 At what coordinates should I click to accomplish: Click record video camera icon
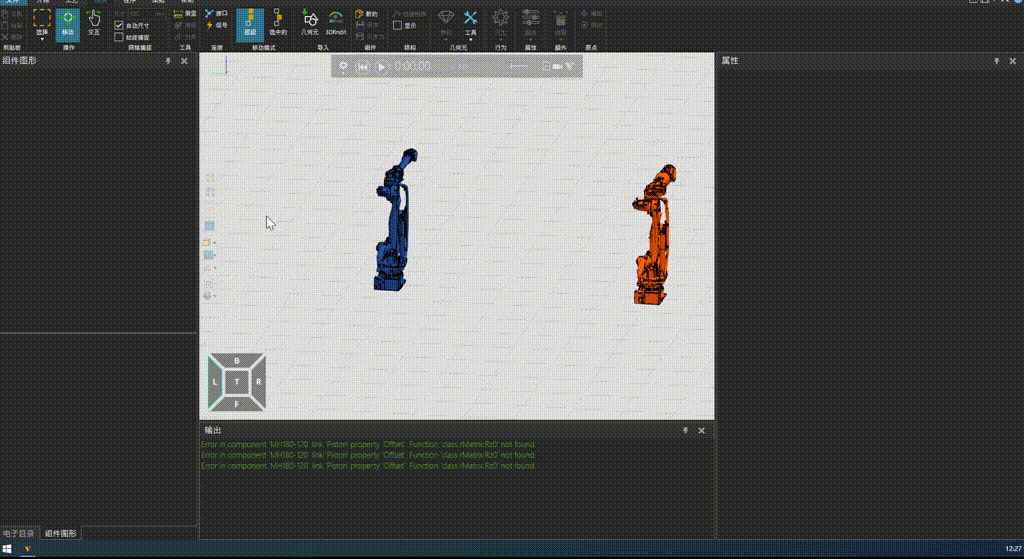(558, 66)
